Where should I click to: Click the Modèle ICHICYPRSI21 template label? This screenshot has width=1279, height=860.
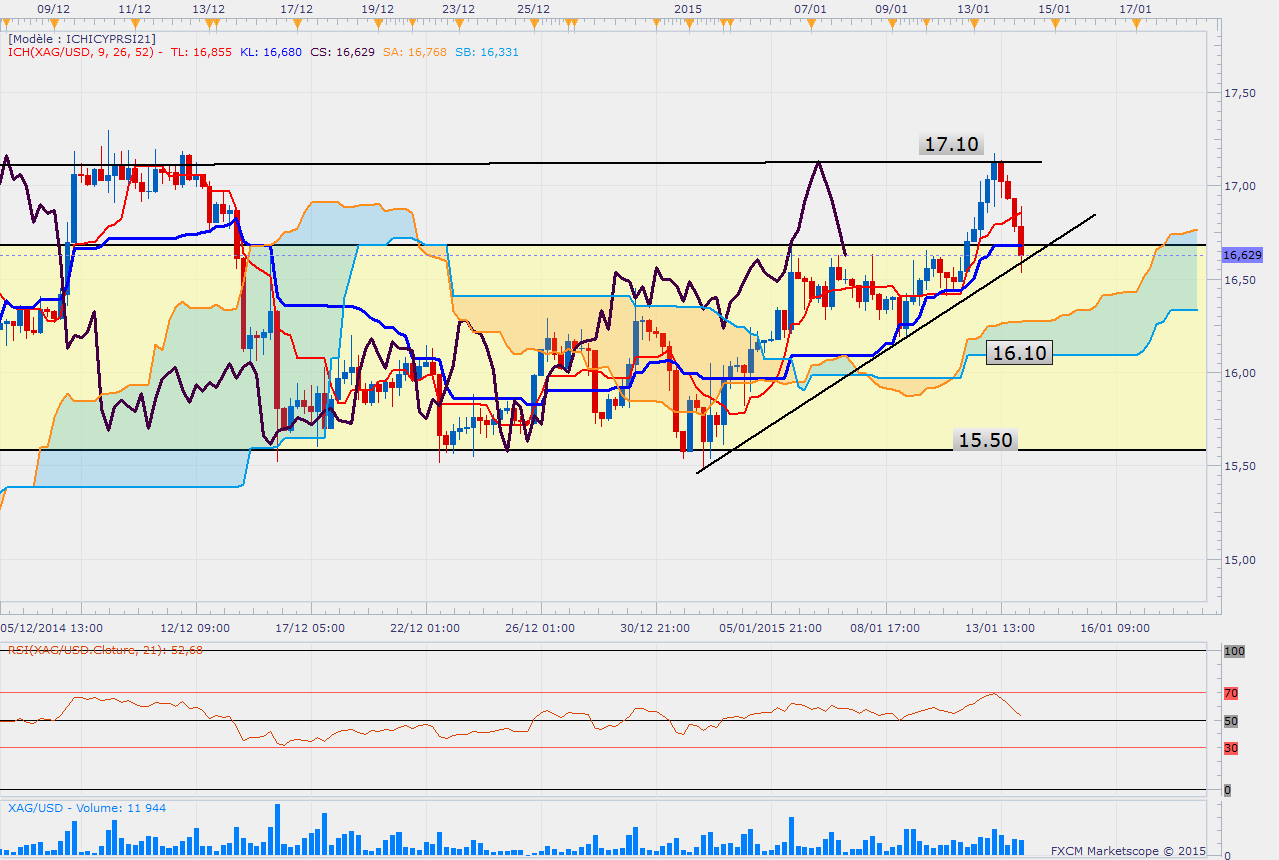click(82, 38)
